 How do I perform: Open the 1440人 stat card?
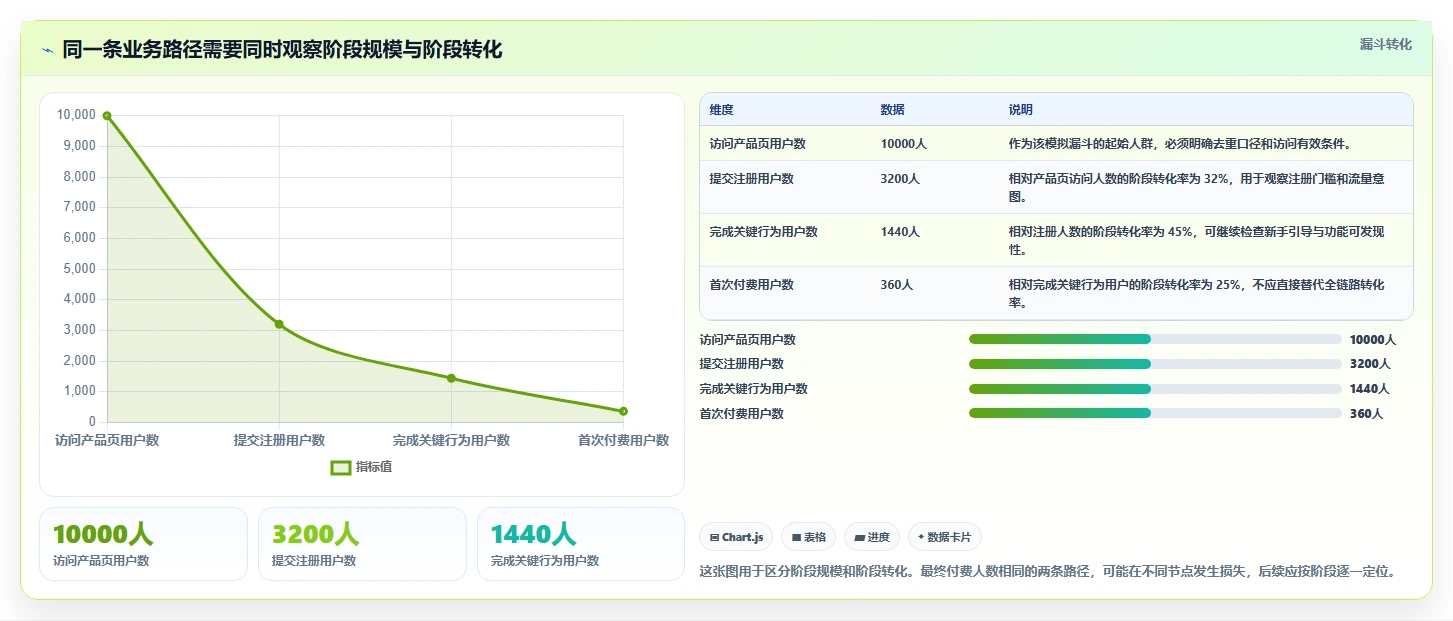(x=581, y=544)
